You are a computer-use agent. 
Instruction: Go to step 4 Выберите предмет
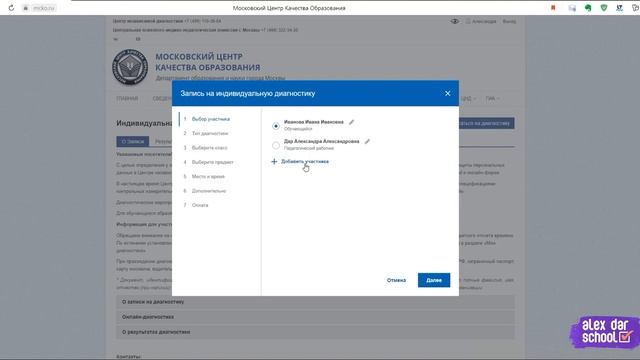coord(213,162)
